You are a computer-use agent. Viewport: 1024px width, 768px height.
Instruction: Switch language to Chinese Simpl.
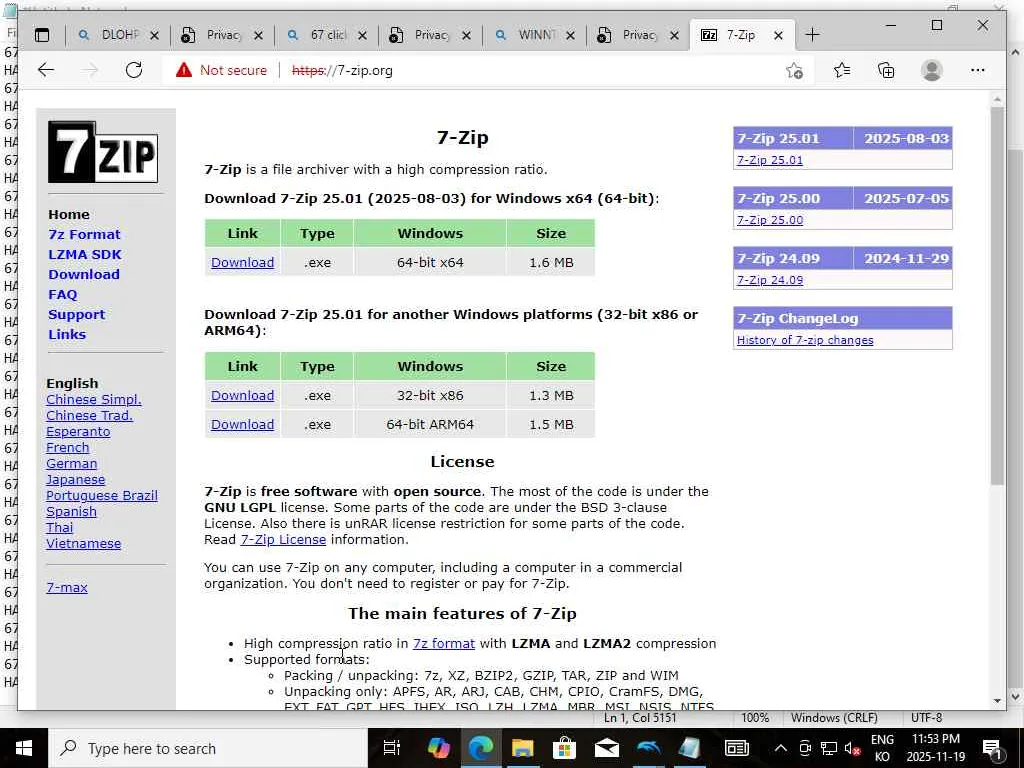[93, 400]
